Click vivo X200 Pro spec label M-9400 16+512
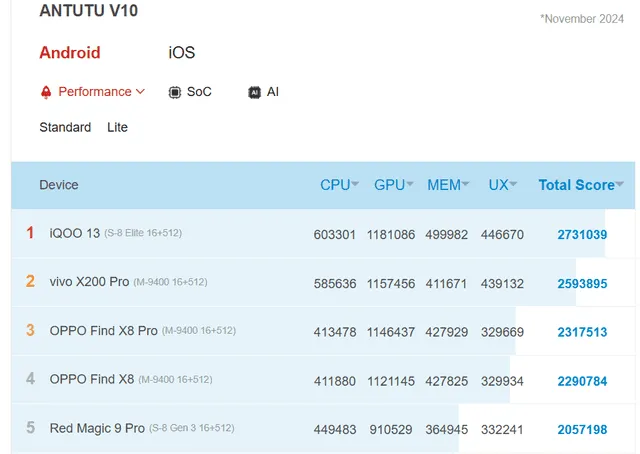This screenshot has height=454, width=640. click(x=170, y=282)
